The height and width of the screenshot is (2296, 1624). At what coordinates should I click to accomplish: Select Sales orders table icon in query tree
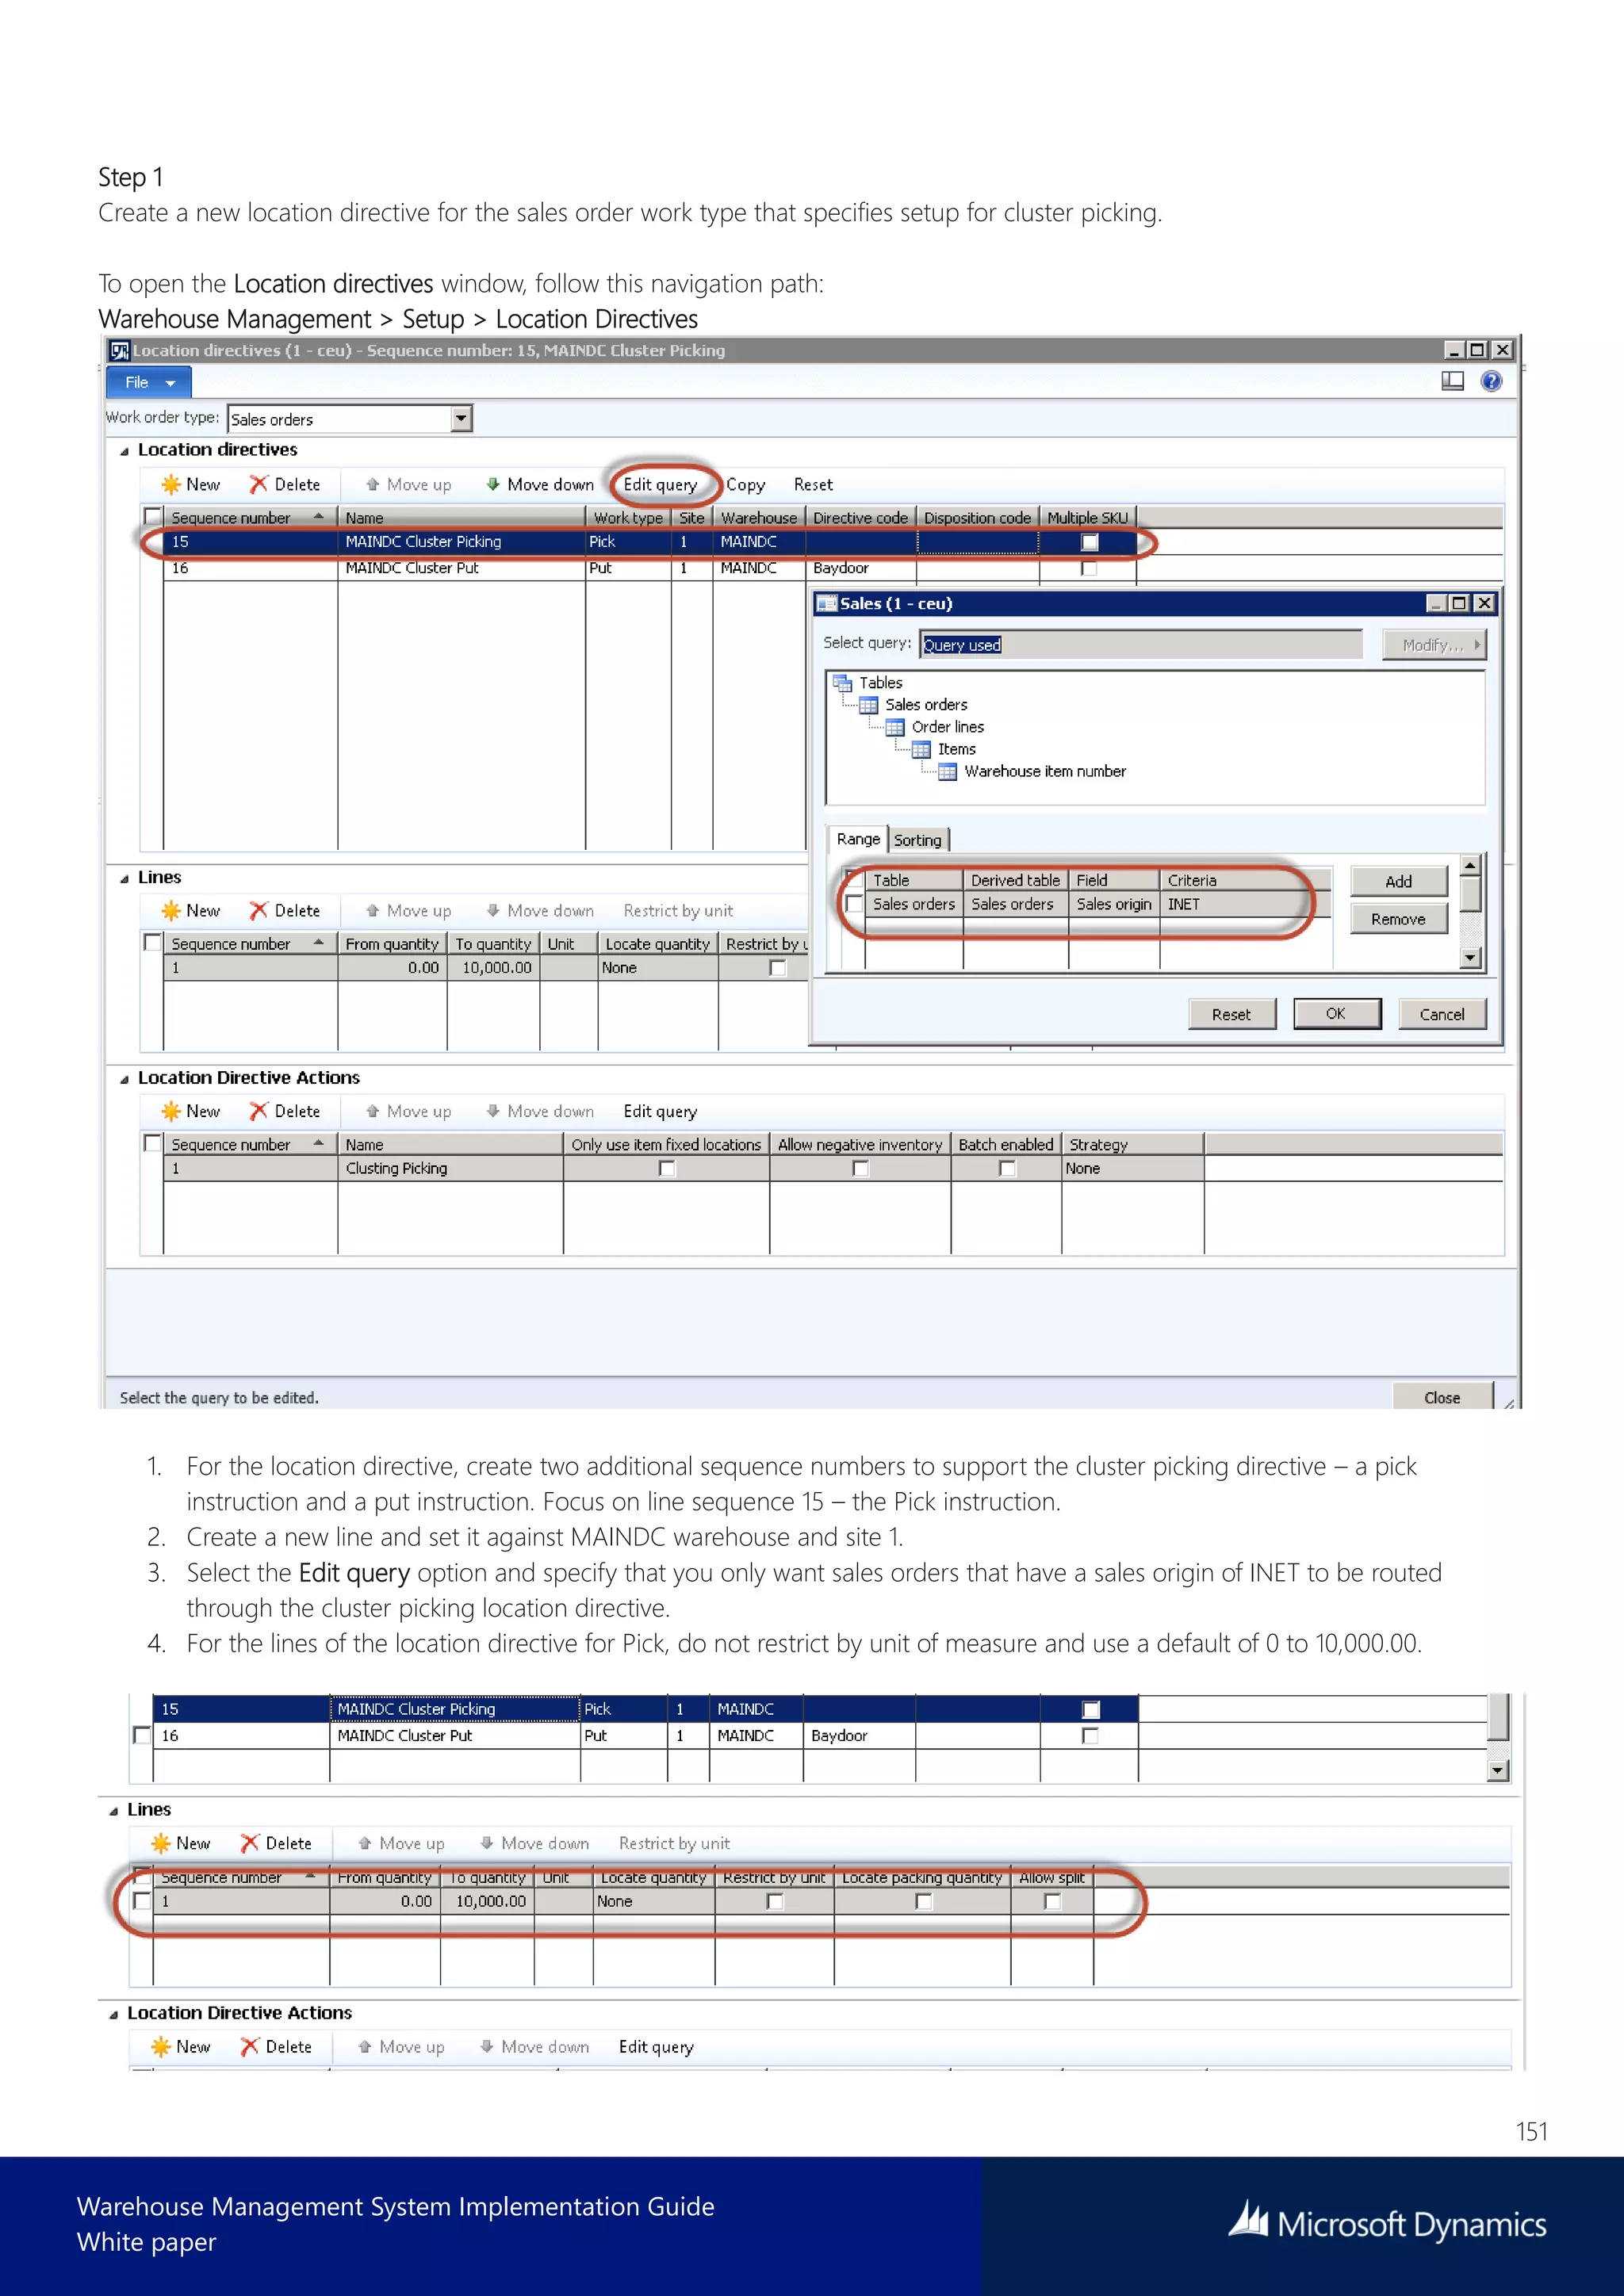point(869,705)
